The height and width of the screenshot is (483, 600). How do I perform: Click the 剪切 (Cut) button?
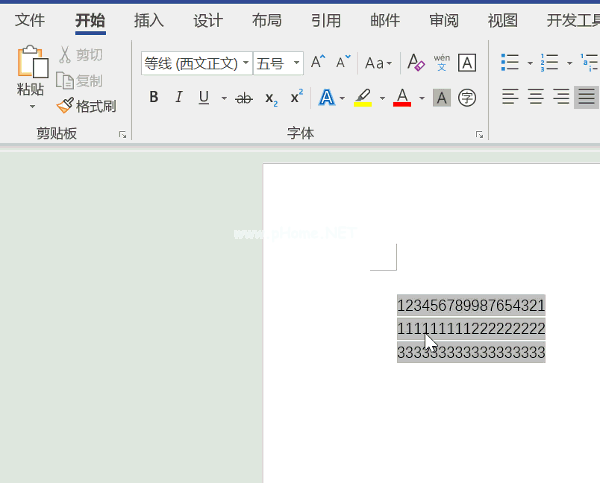pyautogui.click(x=80, y=55)
